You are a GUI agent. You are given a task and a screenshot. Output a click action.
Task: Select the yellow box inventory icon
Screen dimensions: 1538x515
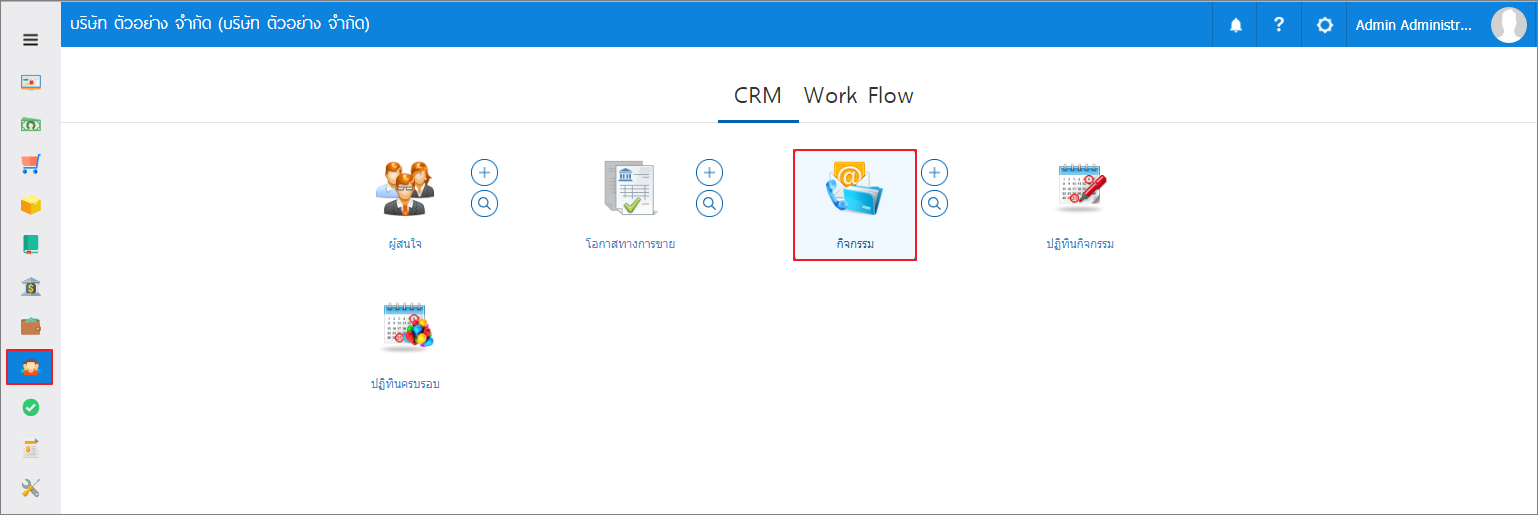[30, 205]
